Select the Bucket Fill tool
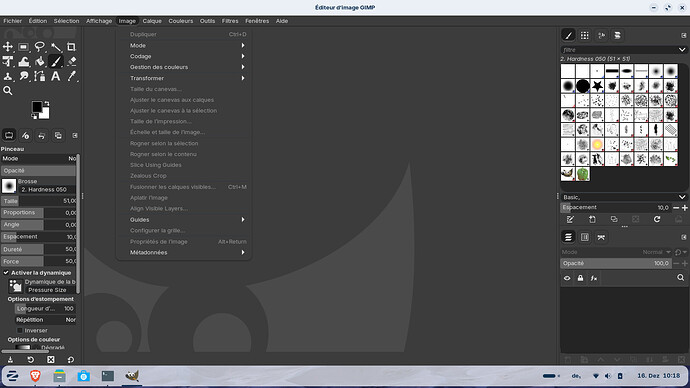 [x=40, y=62]
